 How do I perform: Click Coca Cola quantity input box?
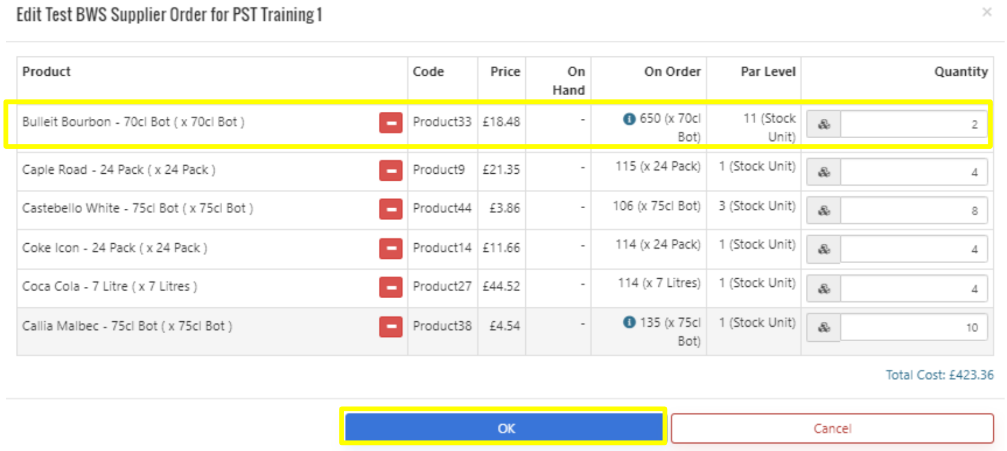tap(913, 289)
